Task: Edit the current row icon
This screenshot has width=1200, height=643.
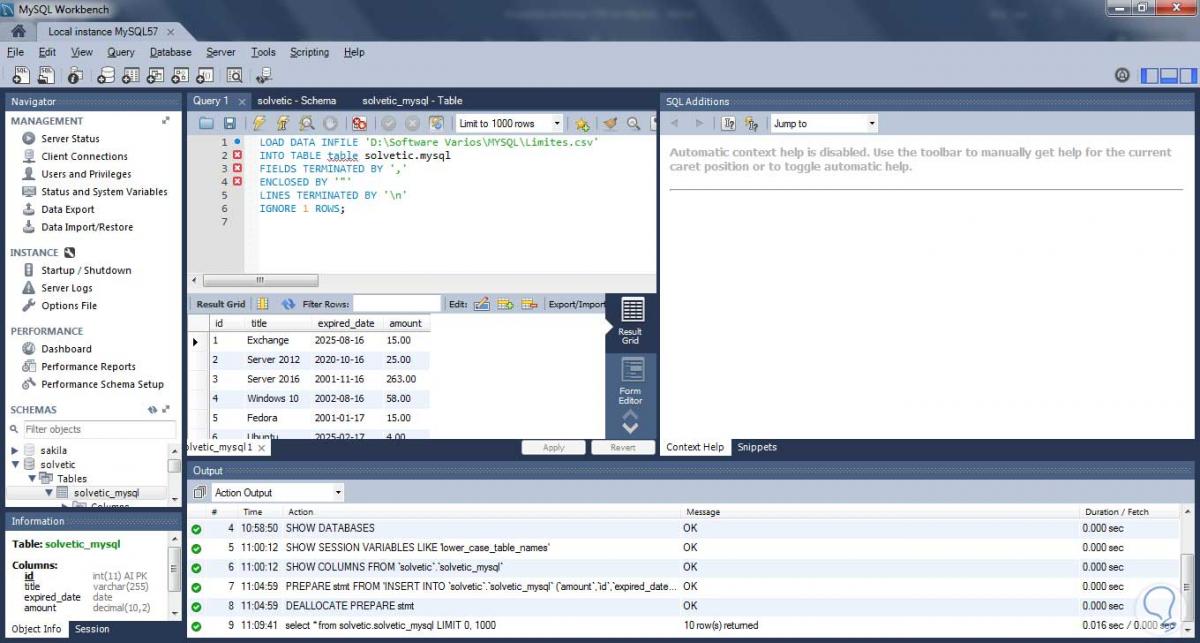Action: click(481, 303)
